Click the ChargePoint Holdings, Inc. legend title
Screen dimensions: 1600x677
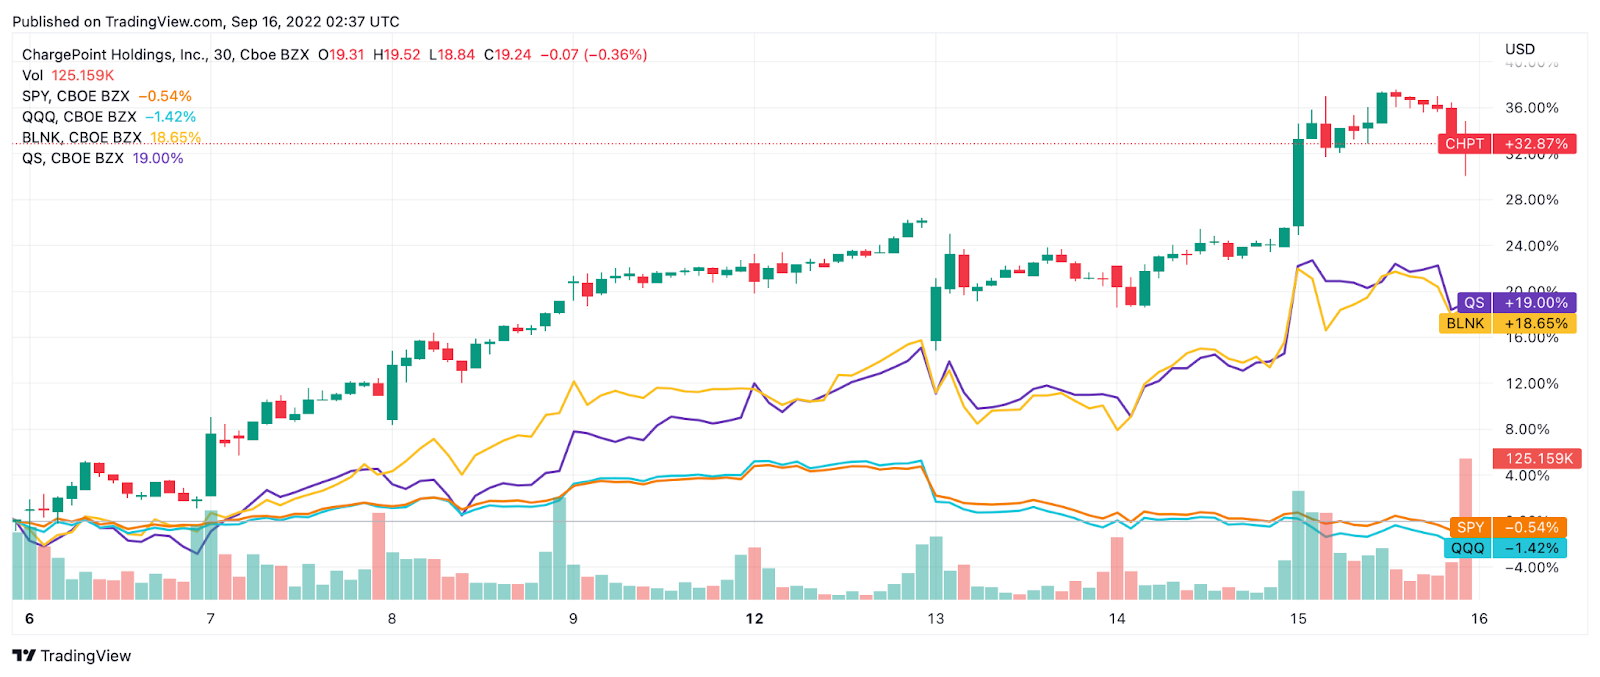[x=114, y=55]
